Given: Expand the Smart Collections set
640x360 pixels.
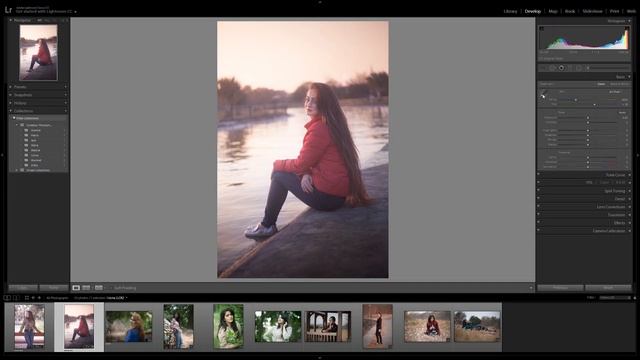Looking at the screenshot, I should click(17, 170).
